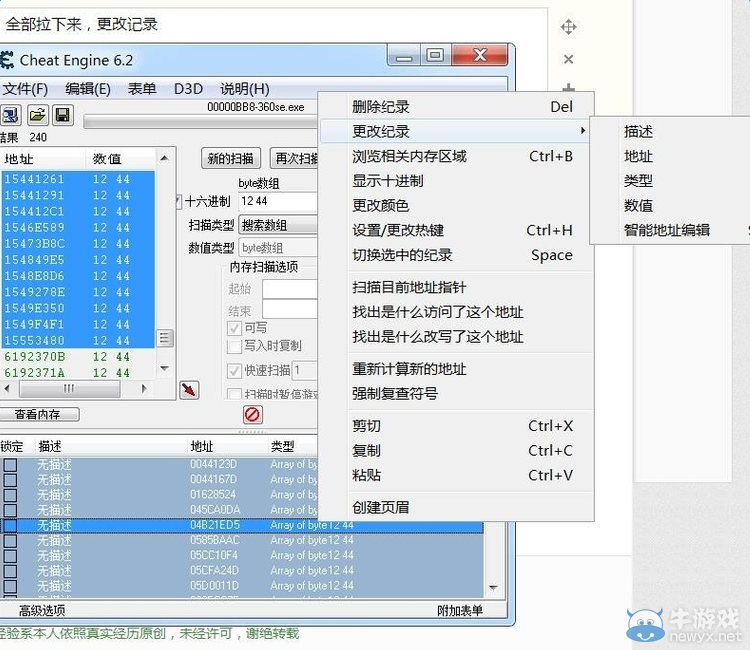Click the 起始 start address field
Image resolution: width=750 pixels, height=650 pixels.
[290, 289]
